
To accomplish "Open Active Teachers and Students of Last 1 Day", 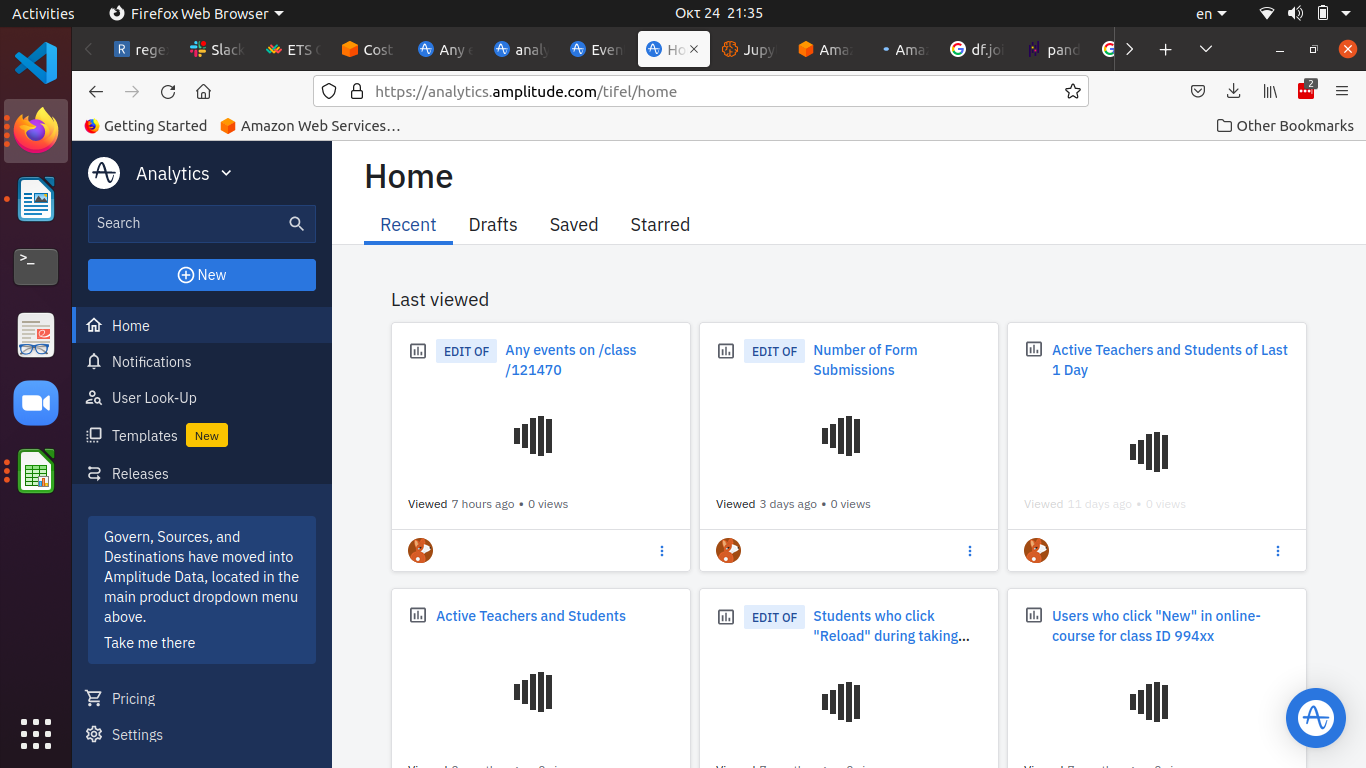I will point(1170,360).
